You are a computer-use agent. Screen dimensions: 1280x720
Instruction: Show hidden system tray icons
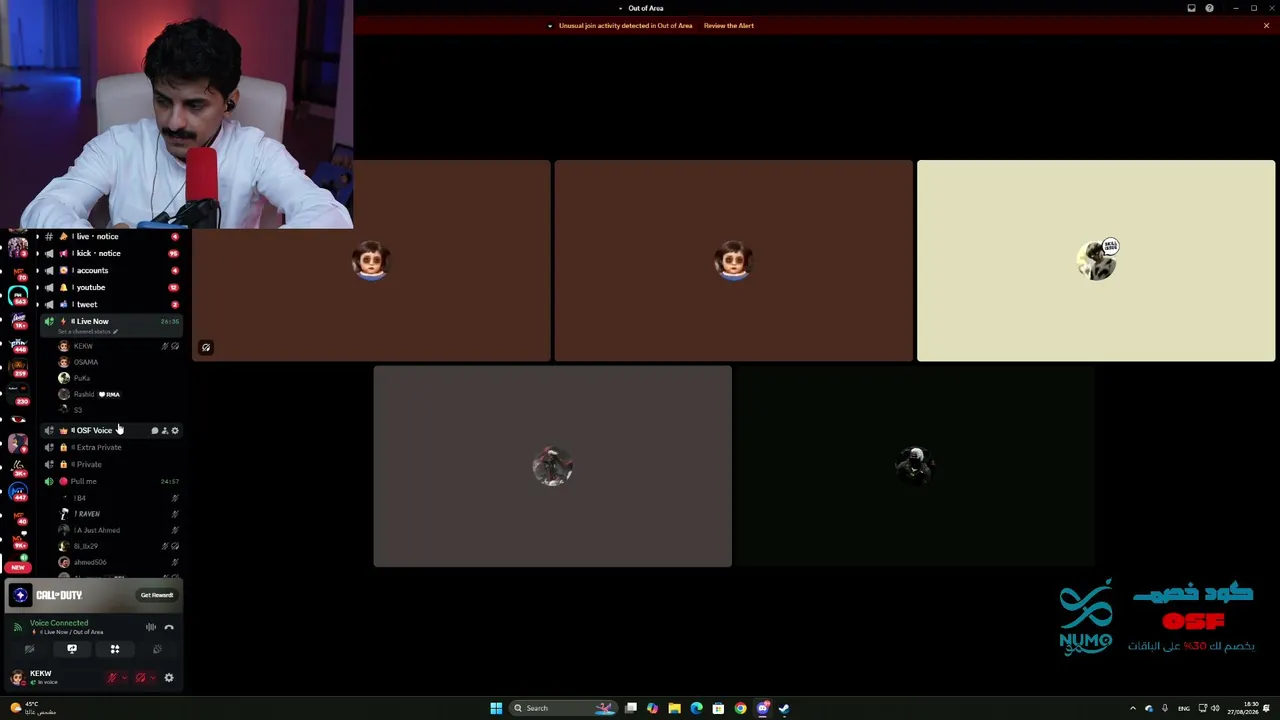1132,708
